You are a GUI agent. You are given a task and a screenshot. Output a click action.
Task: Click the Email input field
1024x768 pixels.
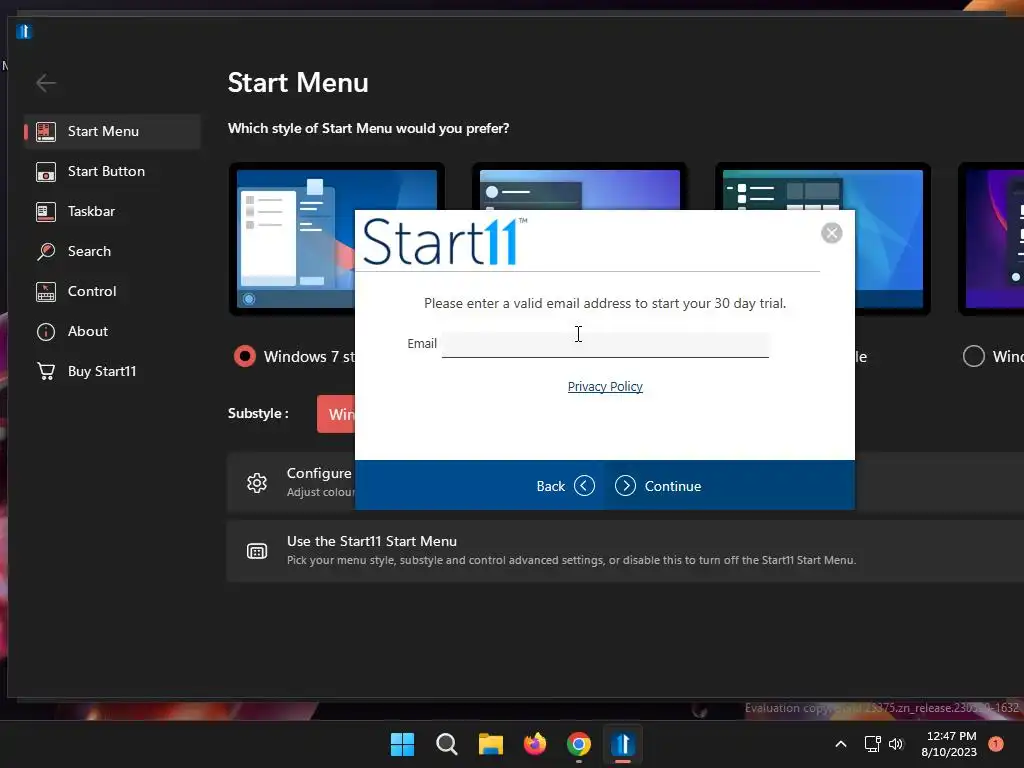605,344
